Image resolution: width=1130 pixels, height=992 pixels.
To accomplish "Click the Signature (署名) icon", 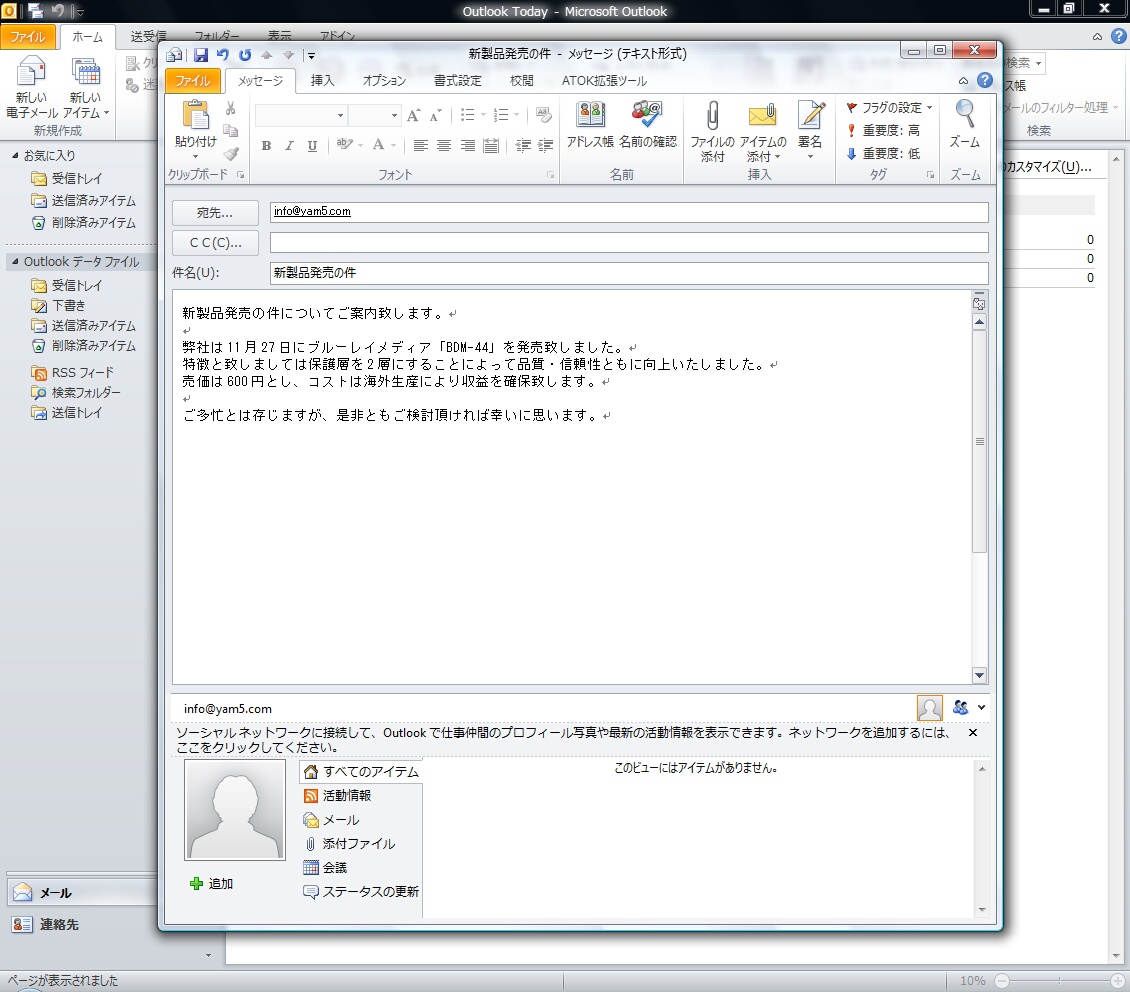I will coord(811,115).
